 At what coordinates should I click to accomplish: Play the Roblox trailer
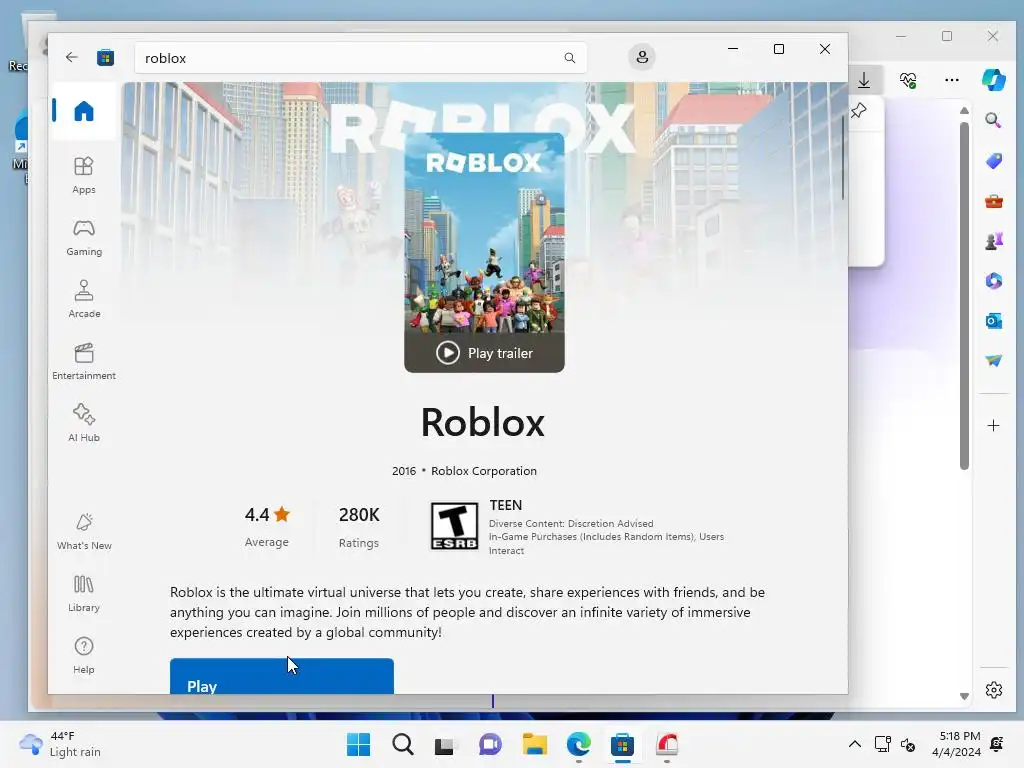click(x=485, y=353)
